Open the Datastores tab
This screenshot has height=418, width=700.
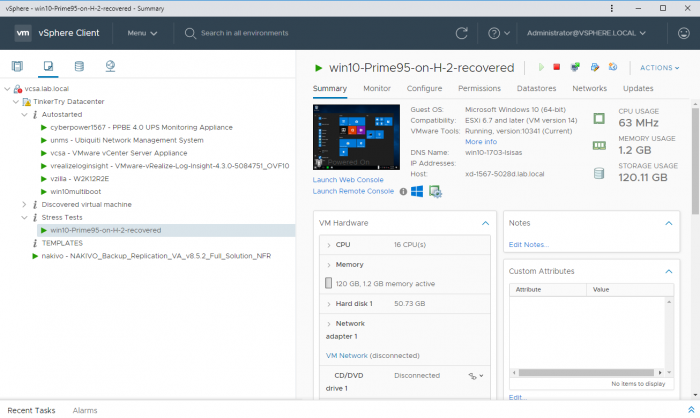(x=536, y=88)
